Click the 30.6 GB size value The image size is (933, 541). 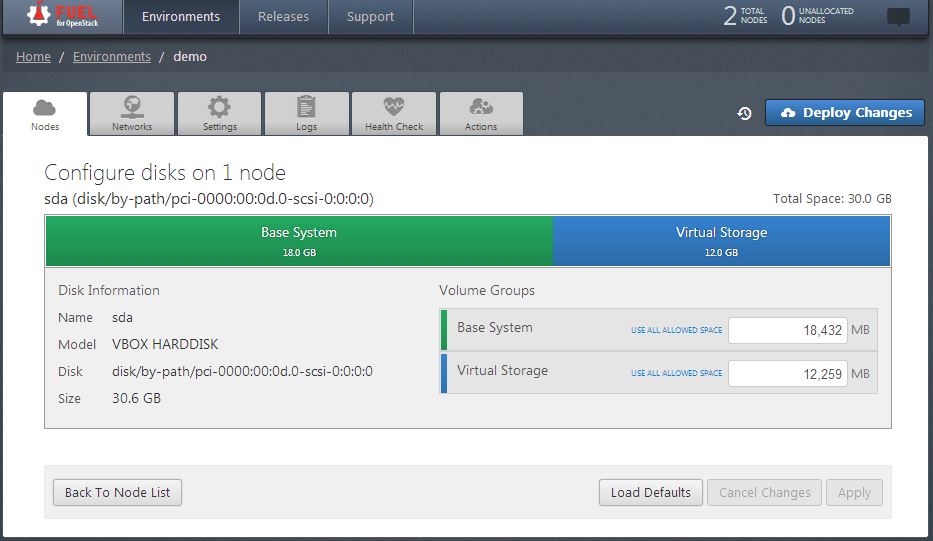pos(136,398)
